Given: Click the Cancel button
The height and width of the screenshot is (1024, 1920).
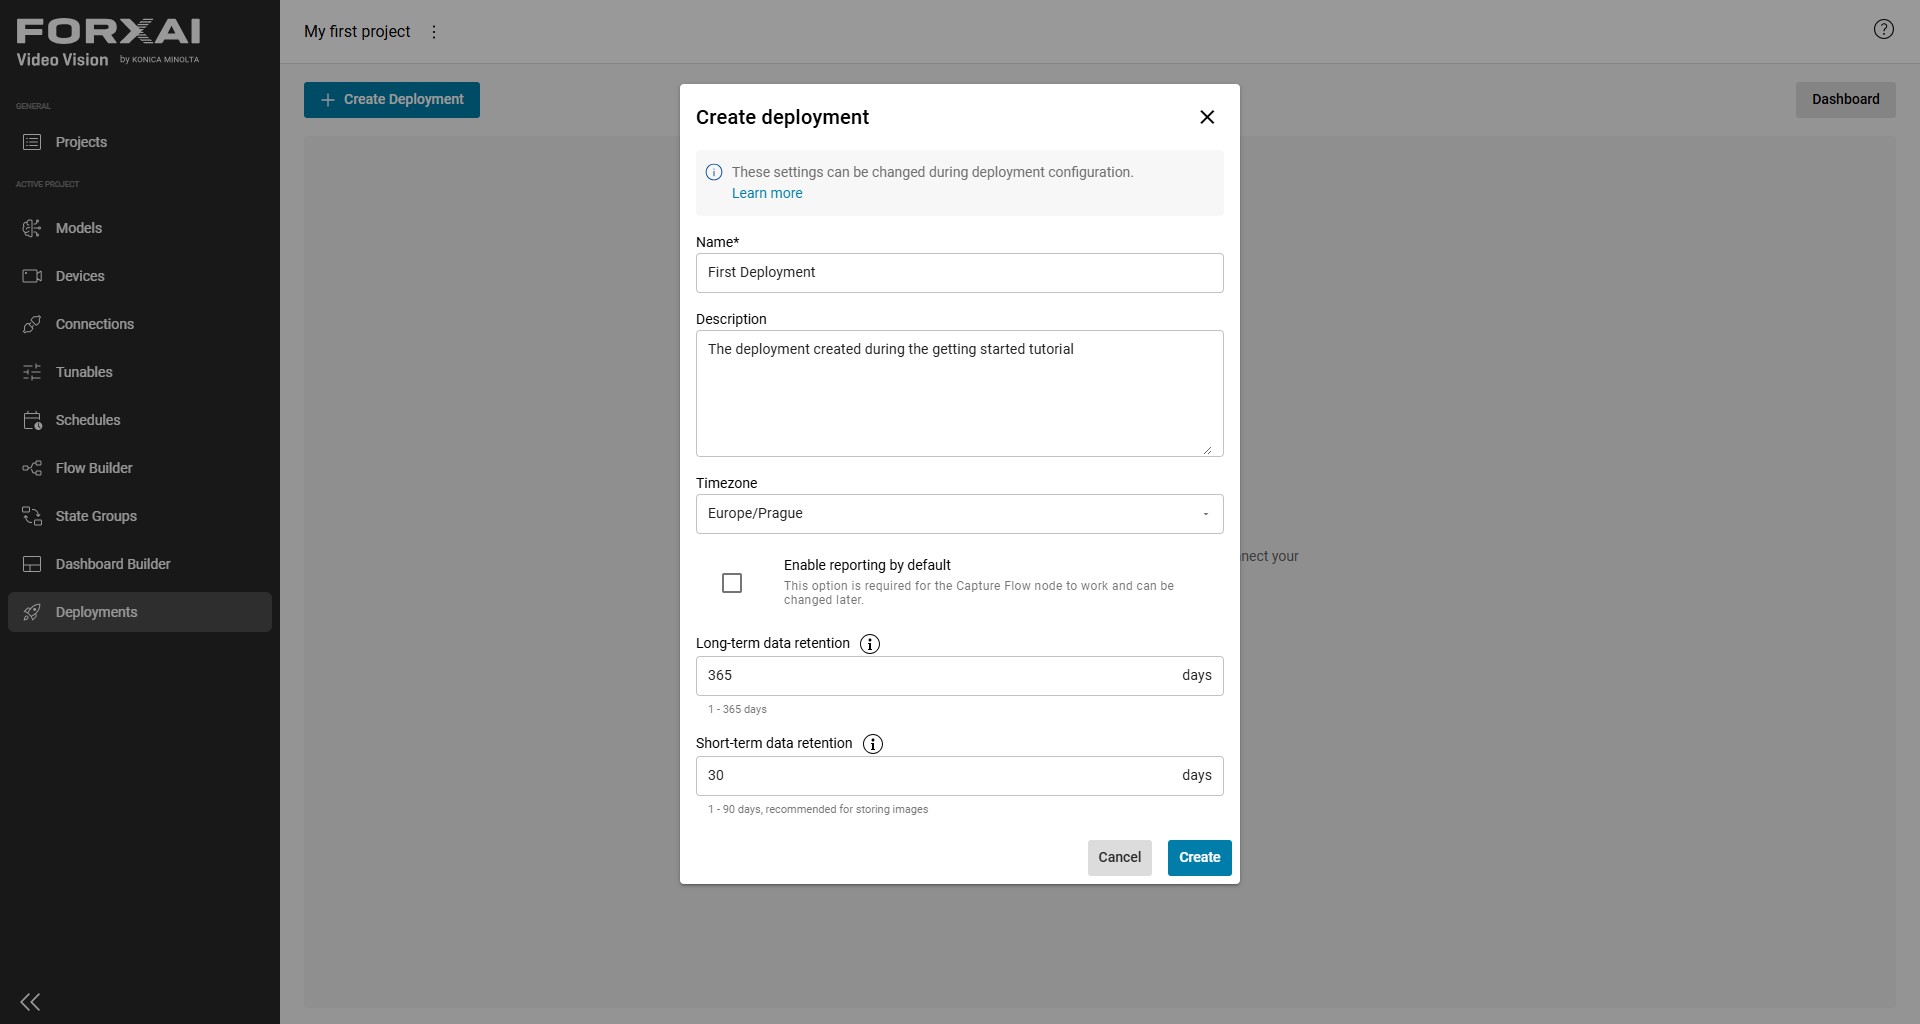Looking at the screenshot, I should coord(1119,858).
